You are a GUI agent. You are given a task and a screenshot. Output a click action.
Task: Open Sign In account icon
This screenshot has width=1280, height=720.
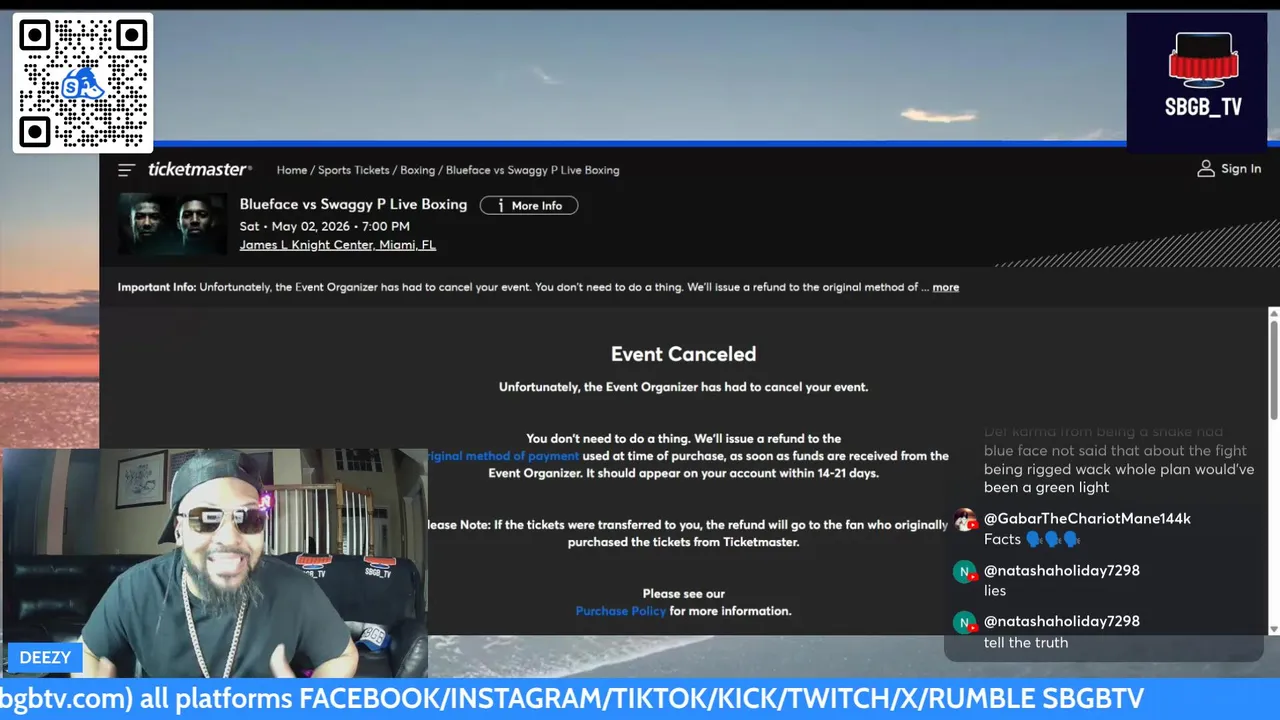pos(1206,169)
